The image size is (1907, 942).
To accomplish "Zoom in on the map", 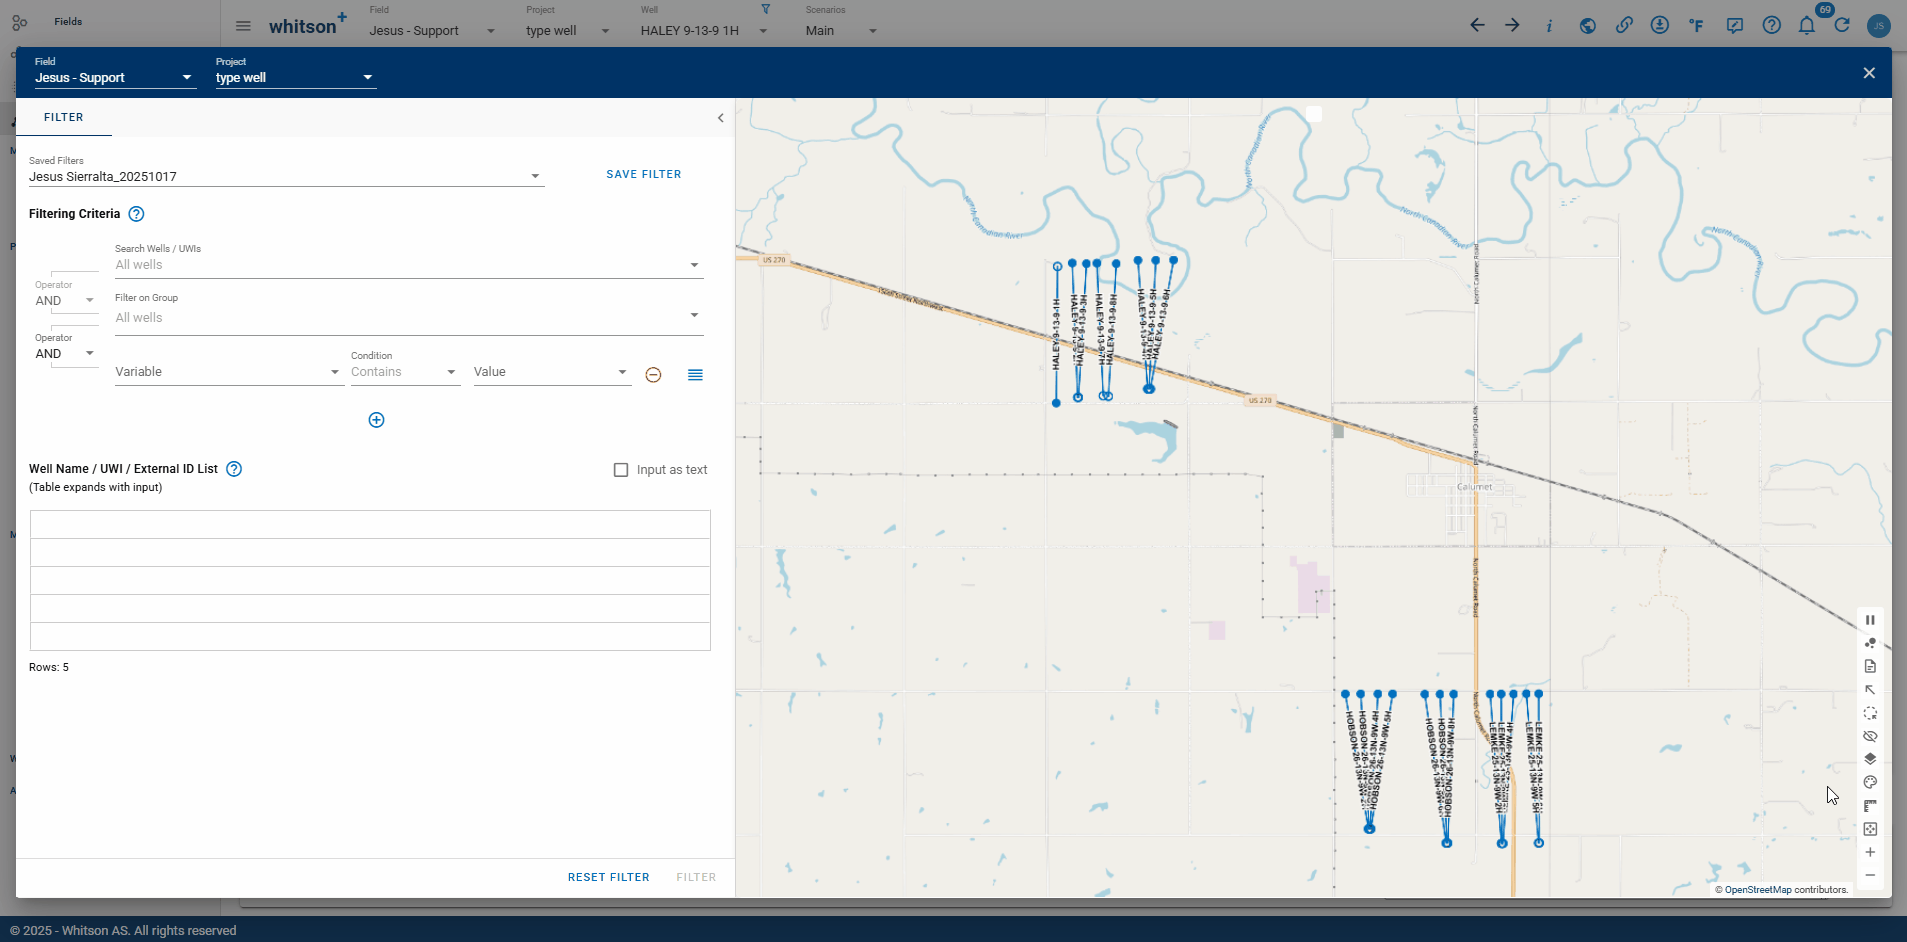I will (x=1870, y=853).
